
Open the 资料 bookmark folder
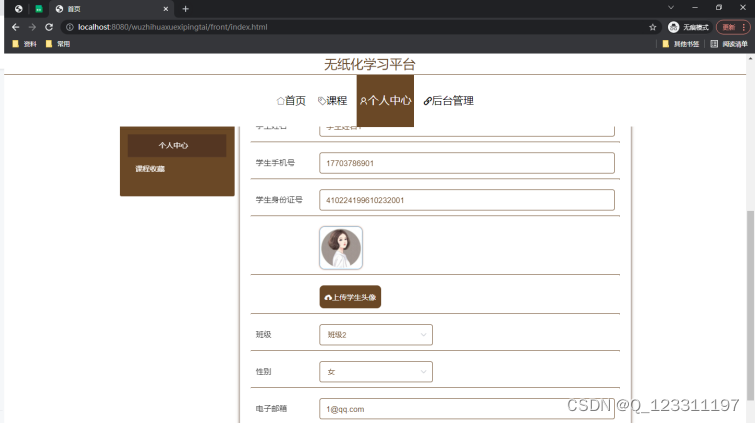point(25,44)
